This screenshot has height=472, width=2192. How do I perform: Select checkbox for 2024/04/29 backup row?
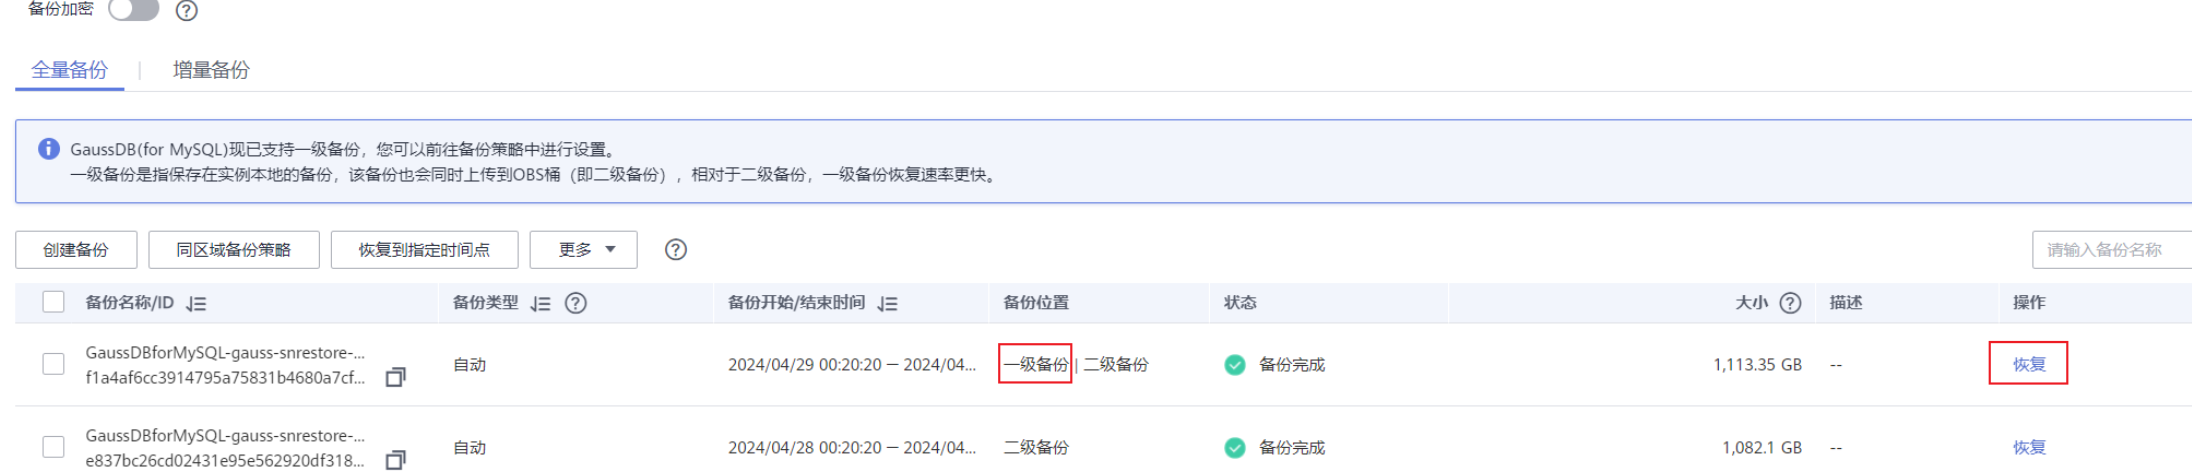54,364
